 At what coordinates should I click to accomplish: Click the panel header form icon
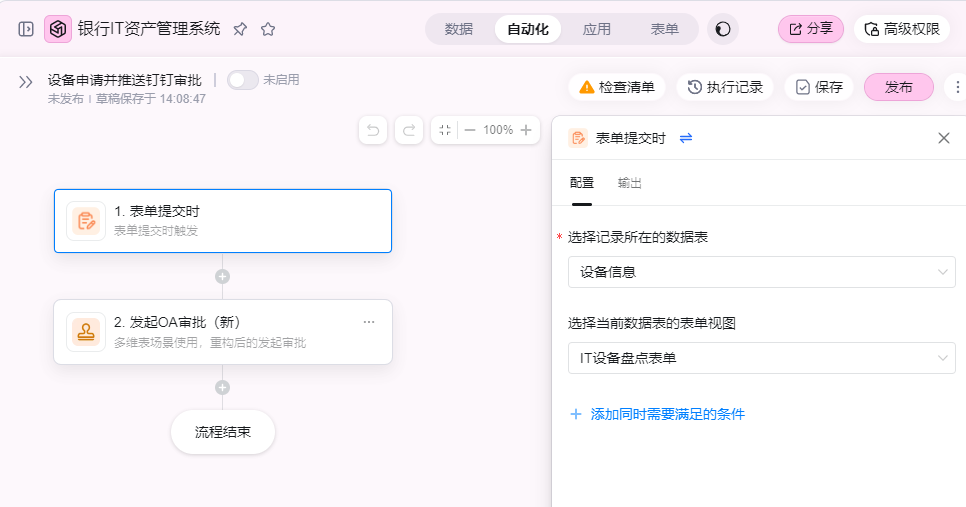tap(578, 138)
